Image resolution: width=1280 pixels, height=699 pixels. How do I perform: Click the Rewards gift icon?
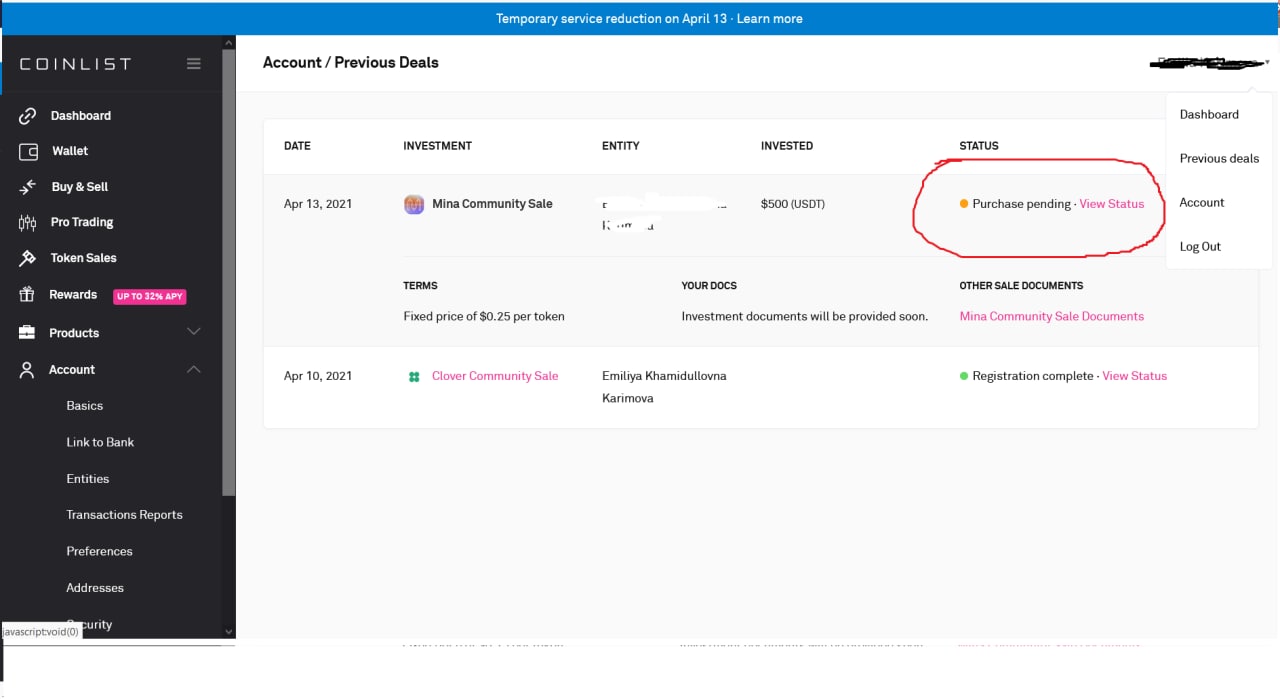coord(28,295)
